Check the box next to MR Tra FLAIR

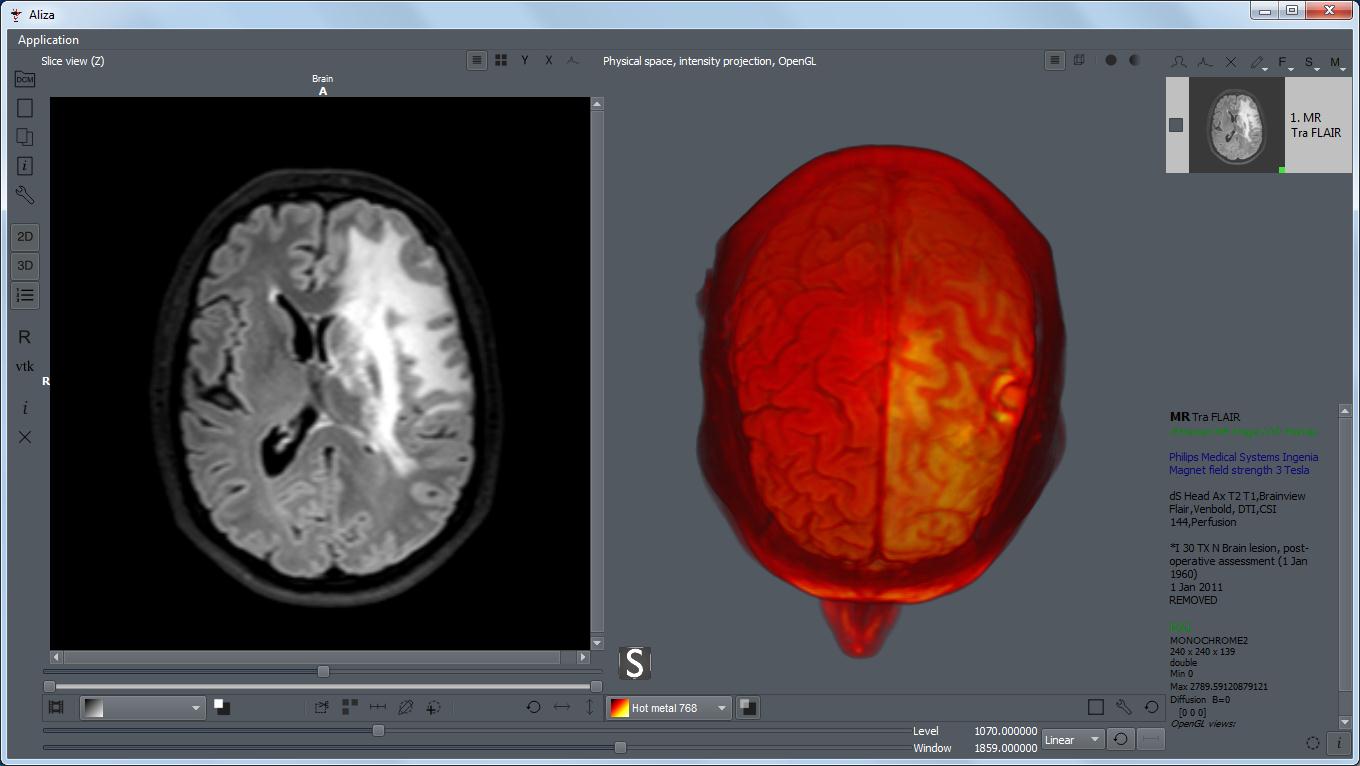(x=1176, y=125)
